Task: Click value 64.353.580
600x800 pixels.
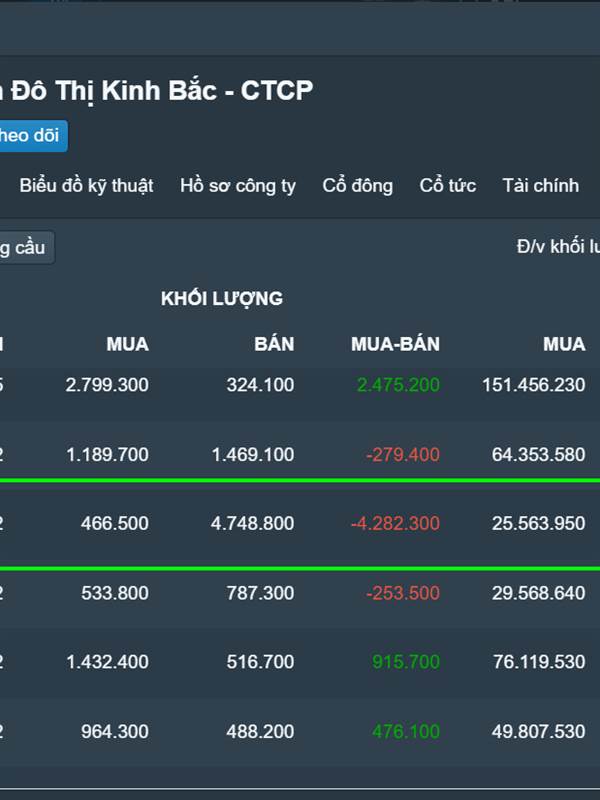Action: (538, 455)
